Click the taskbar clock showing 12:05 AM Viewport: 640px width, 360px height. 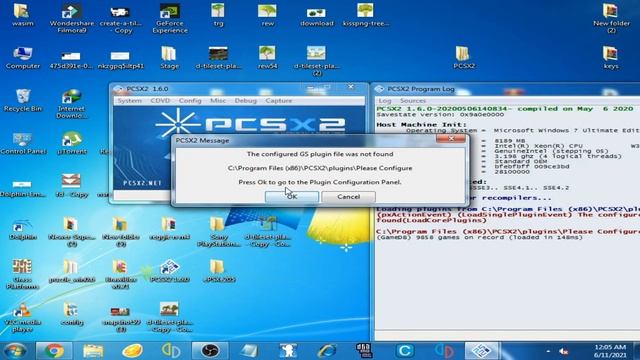click(610, 351)
